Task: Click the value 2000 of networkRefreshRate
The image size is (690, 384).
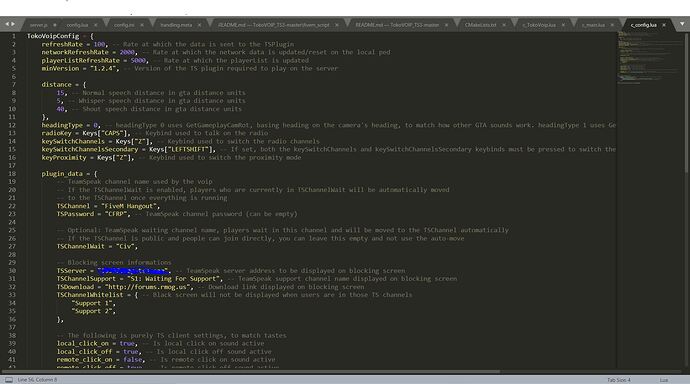Action: coord(127,52)
